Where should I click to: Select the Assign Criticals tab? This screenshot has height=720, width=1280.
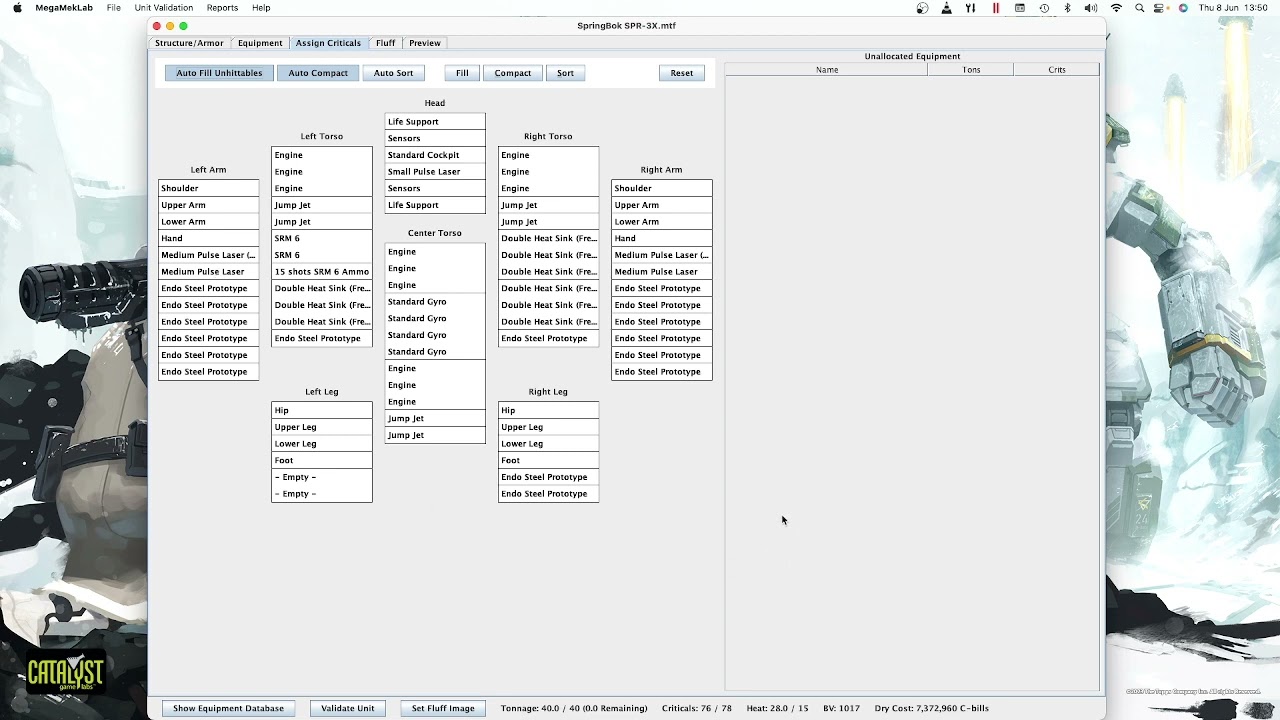[x=328, y=43]
